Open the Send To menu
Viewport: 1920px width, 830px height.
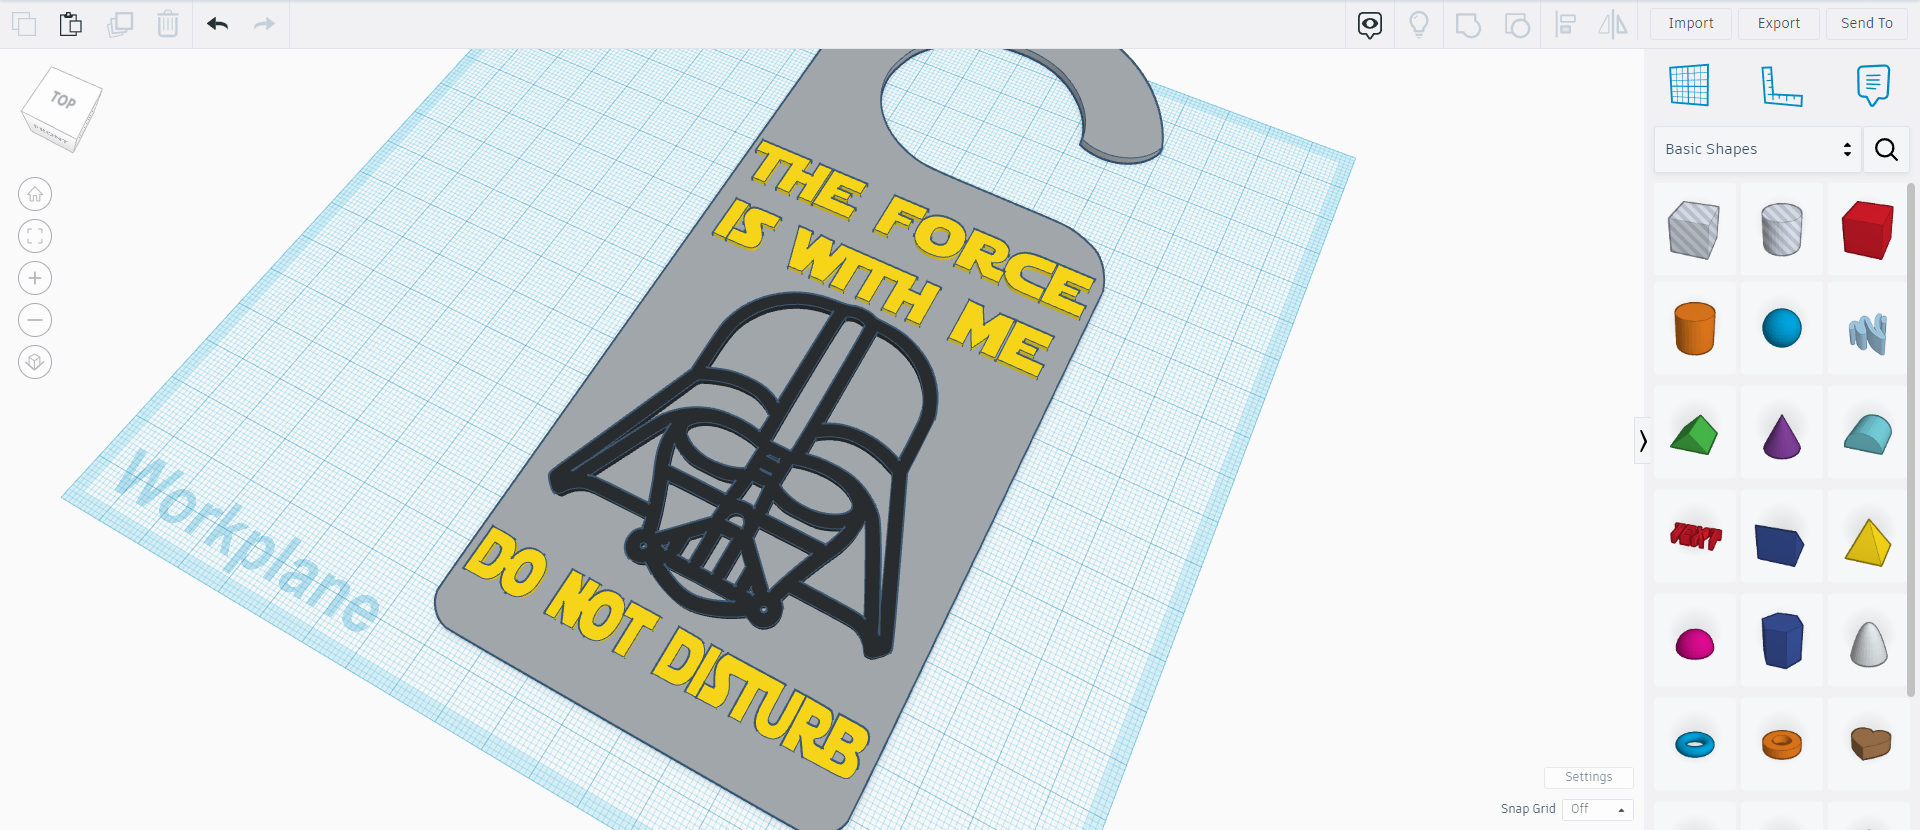[x=1867, y=24]
